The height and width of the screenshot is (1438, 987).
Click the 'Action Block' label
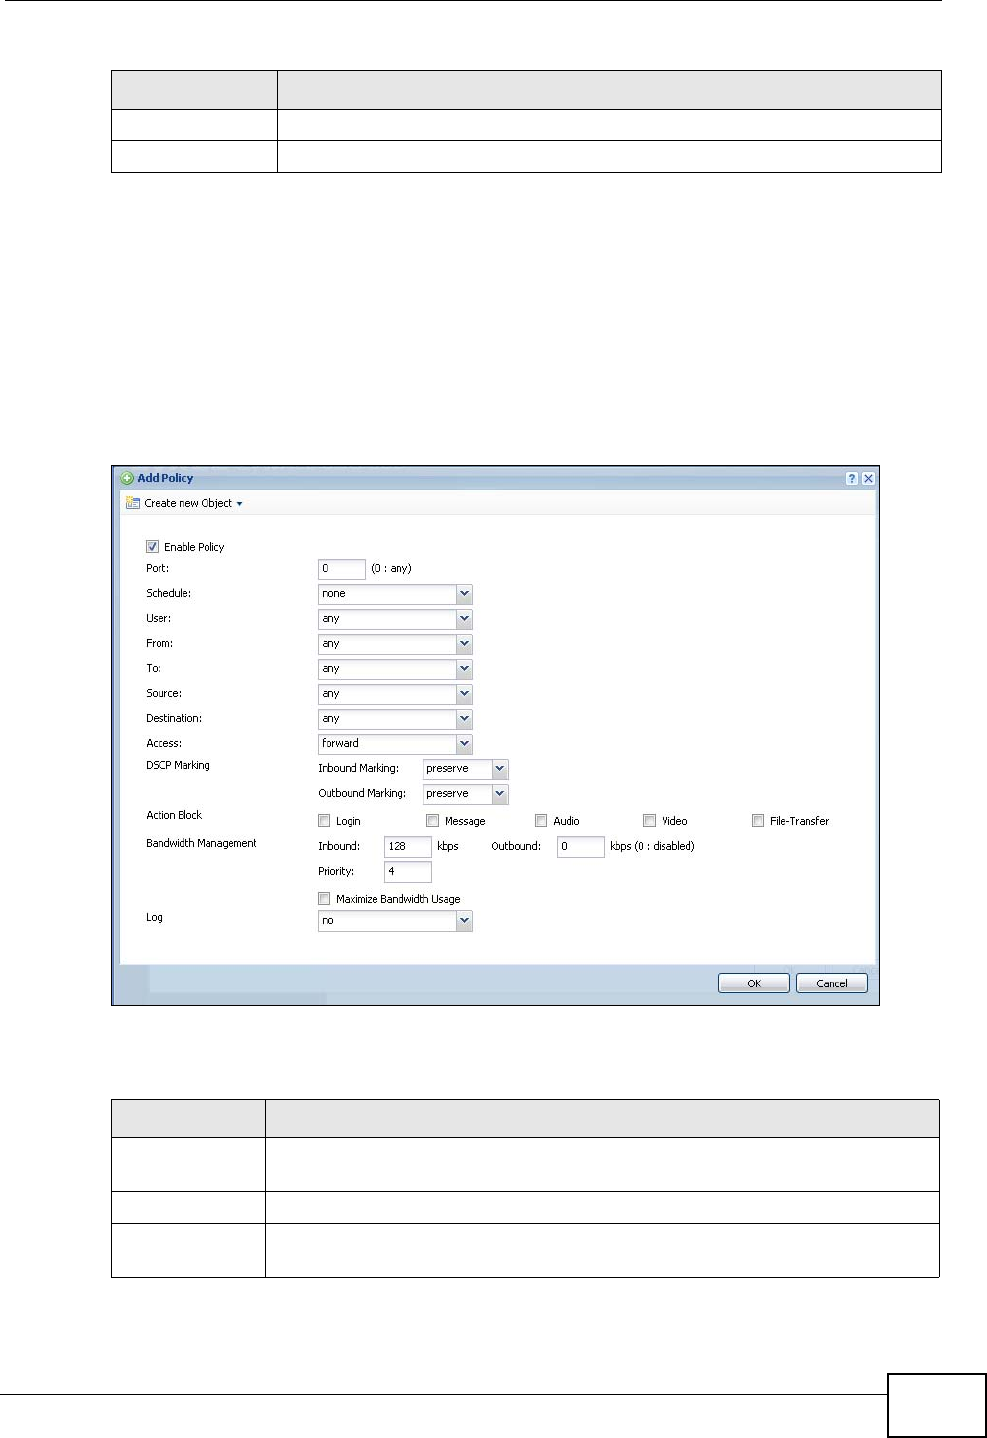[174, 815]
